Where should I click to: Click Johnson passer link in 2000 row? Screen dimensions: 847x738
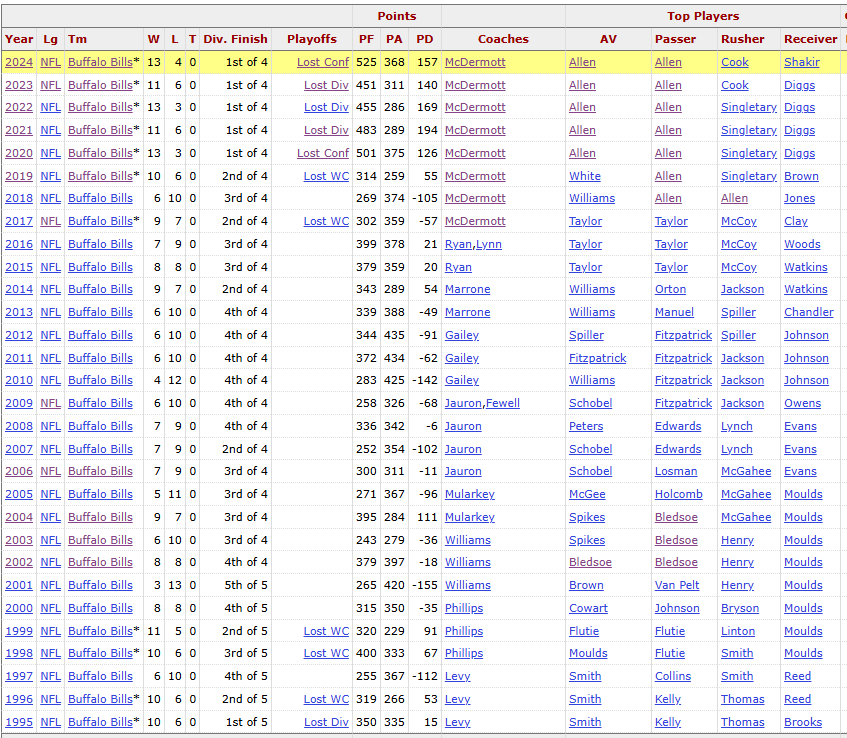[677, 608]
